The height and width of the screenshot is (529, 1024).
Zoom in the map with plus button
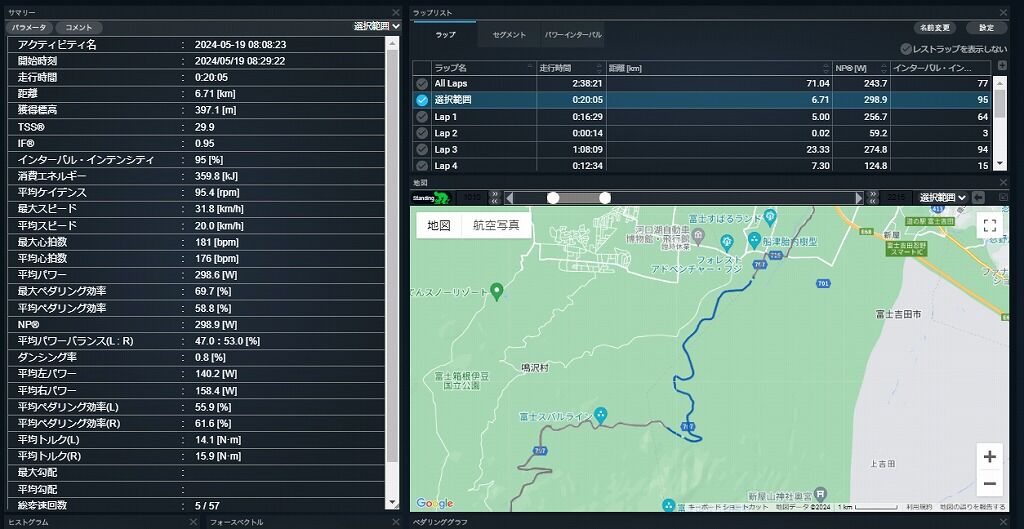coord(989,457)
